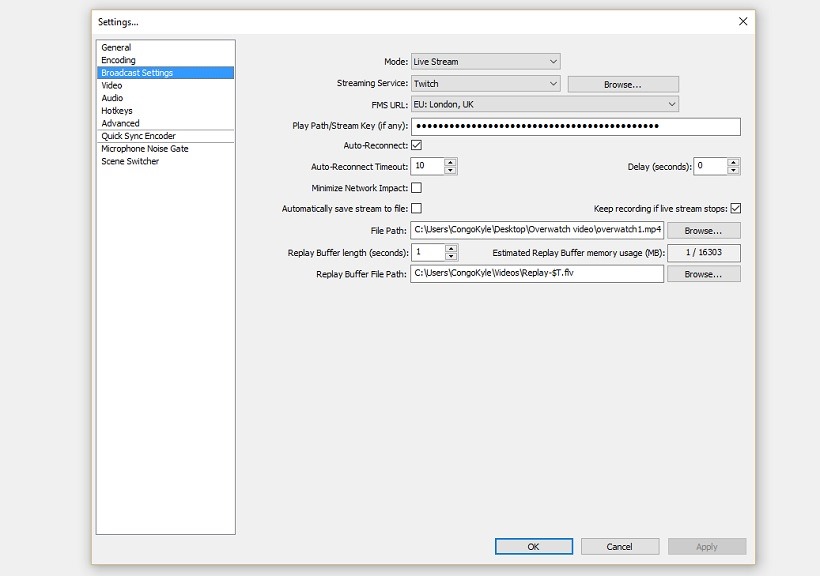820x576 pixels.
Task: Open the Audio settings section
Action: tap(165, 98)
